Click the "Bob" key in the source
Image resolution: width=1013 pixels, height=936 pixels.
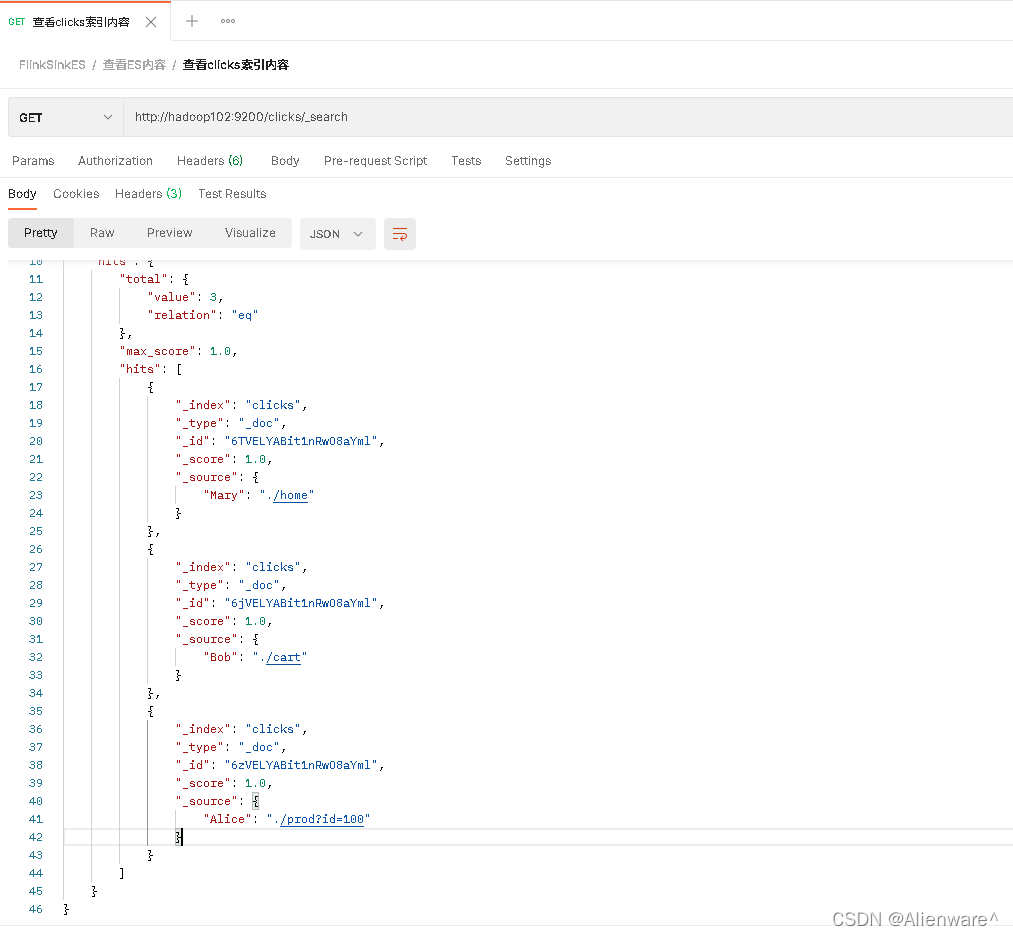coord(220,658)
